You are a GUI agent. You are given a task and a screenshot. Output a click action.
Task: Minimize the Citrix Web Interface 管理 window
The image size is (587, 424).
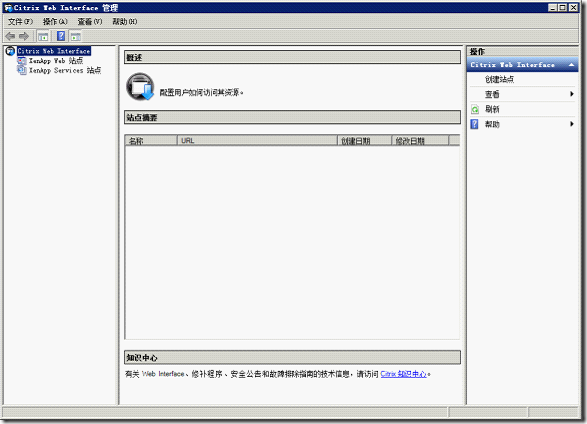click(x=553, y=7)
